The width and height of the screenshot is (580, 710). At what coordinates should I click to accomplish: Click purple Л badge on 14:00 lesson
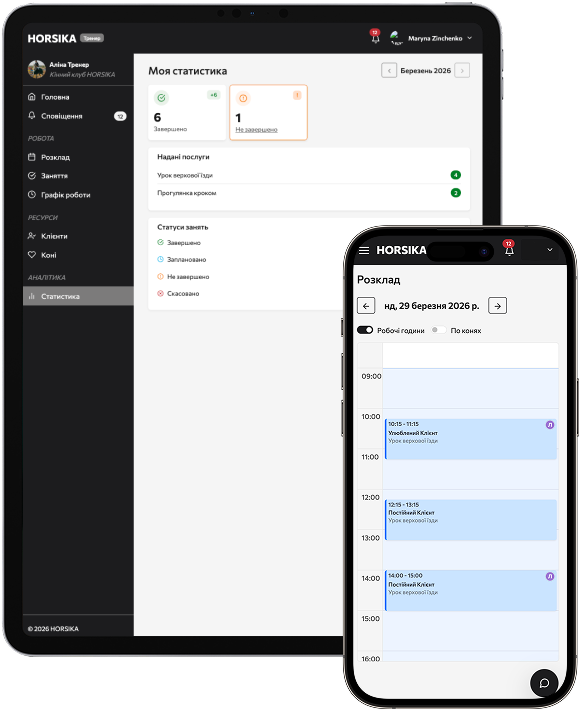pyautogui.click(x=550, y=576)
